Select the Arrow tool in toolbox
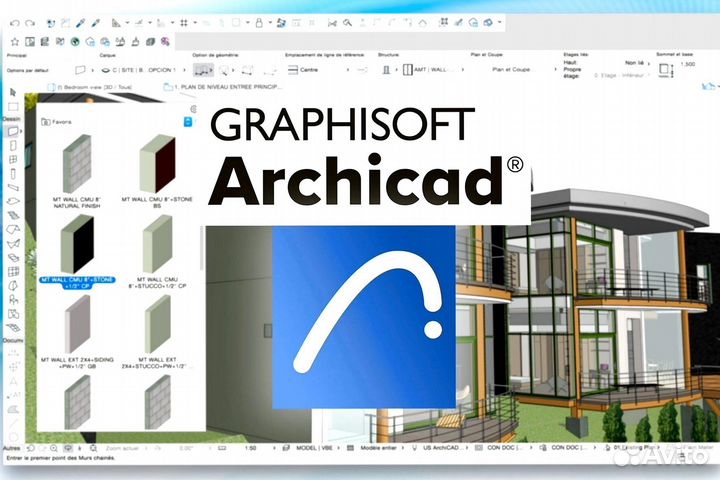Image resolution: width=720 pixels, height=480 pixels. click(13, 92)
